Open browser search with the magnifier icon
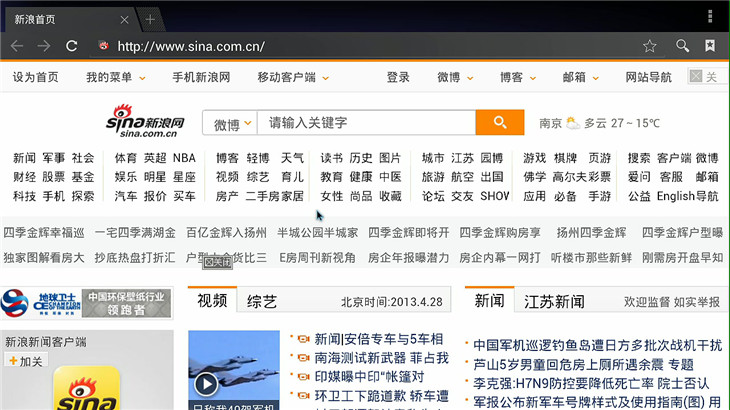Screen dimensions: 730x410 tap(683, 46)
